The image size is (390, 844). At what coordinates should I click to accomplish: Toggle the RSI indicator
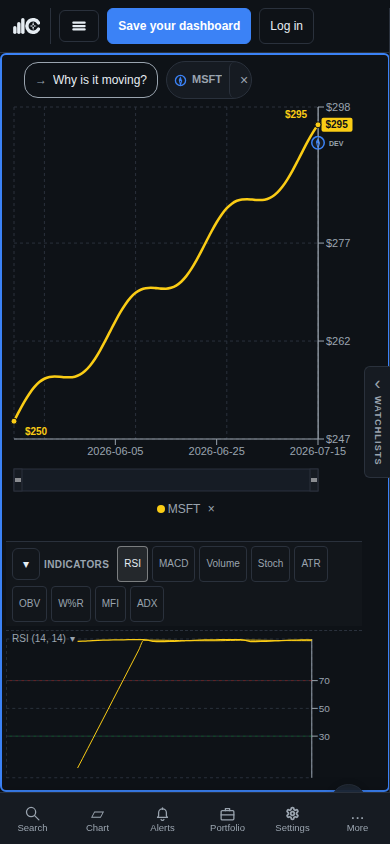[132, 564]
